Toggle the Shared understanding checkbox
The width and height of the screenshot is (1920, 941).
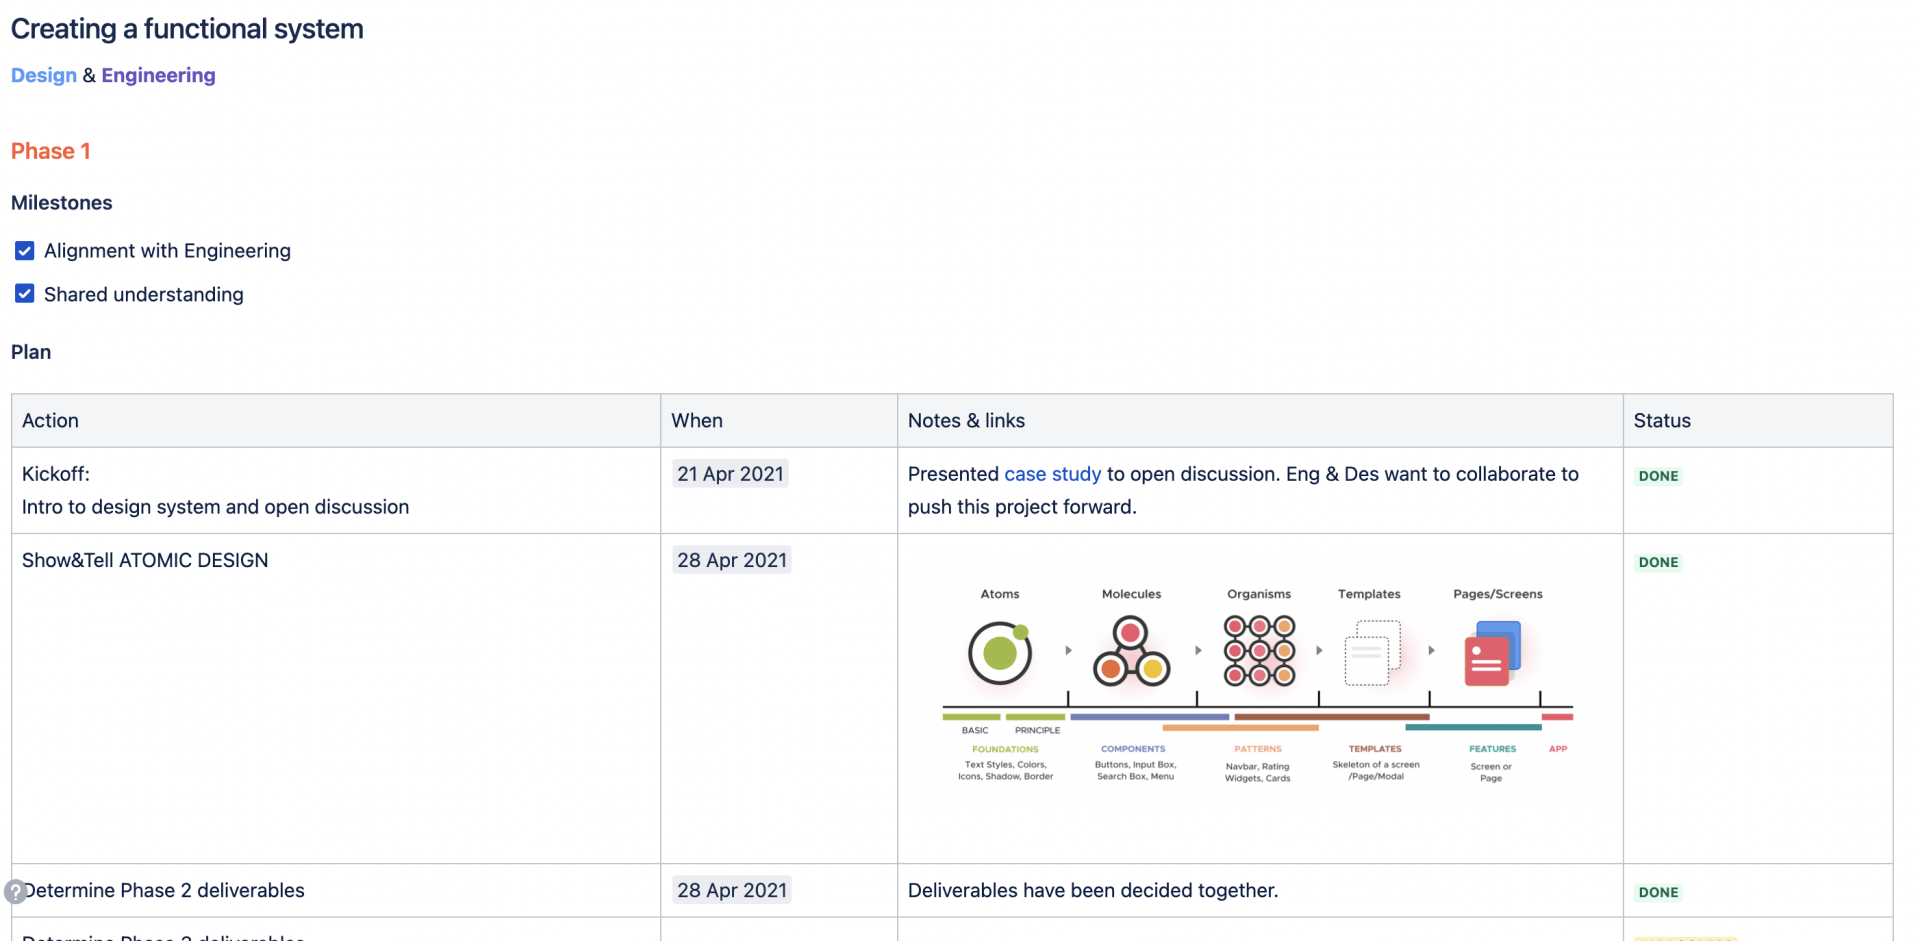click(25, 293)
